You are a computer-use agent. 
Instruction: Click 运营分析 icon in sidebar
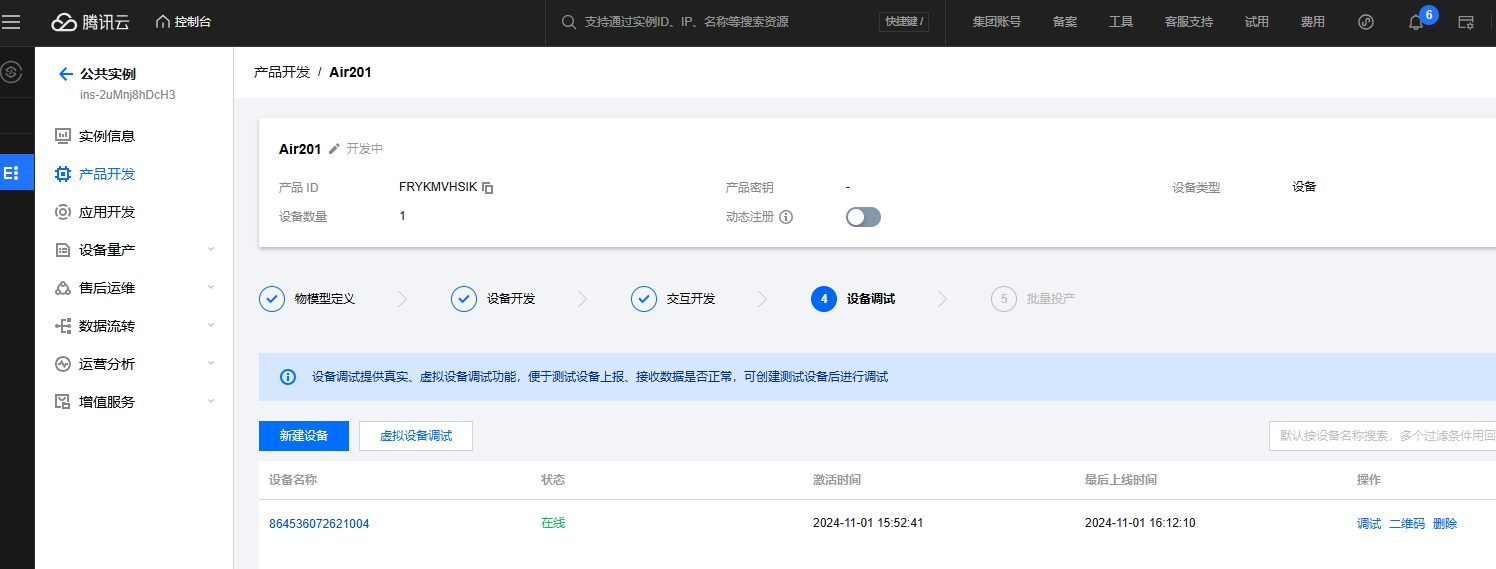pos(62,364)
